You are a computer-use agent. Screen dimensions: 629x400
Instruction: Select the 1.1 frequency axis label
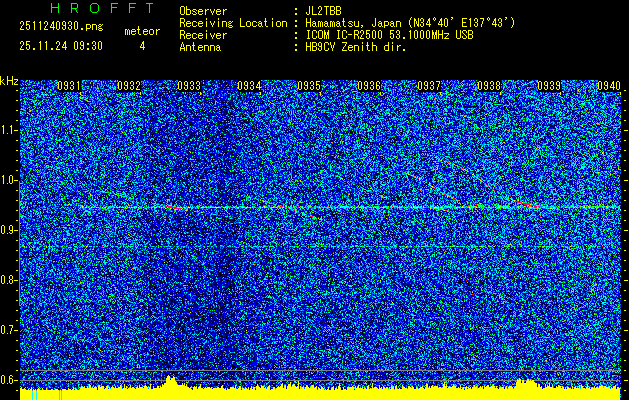(9, 130)
